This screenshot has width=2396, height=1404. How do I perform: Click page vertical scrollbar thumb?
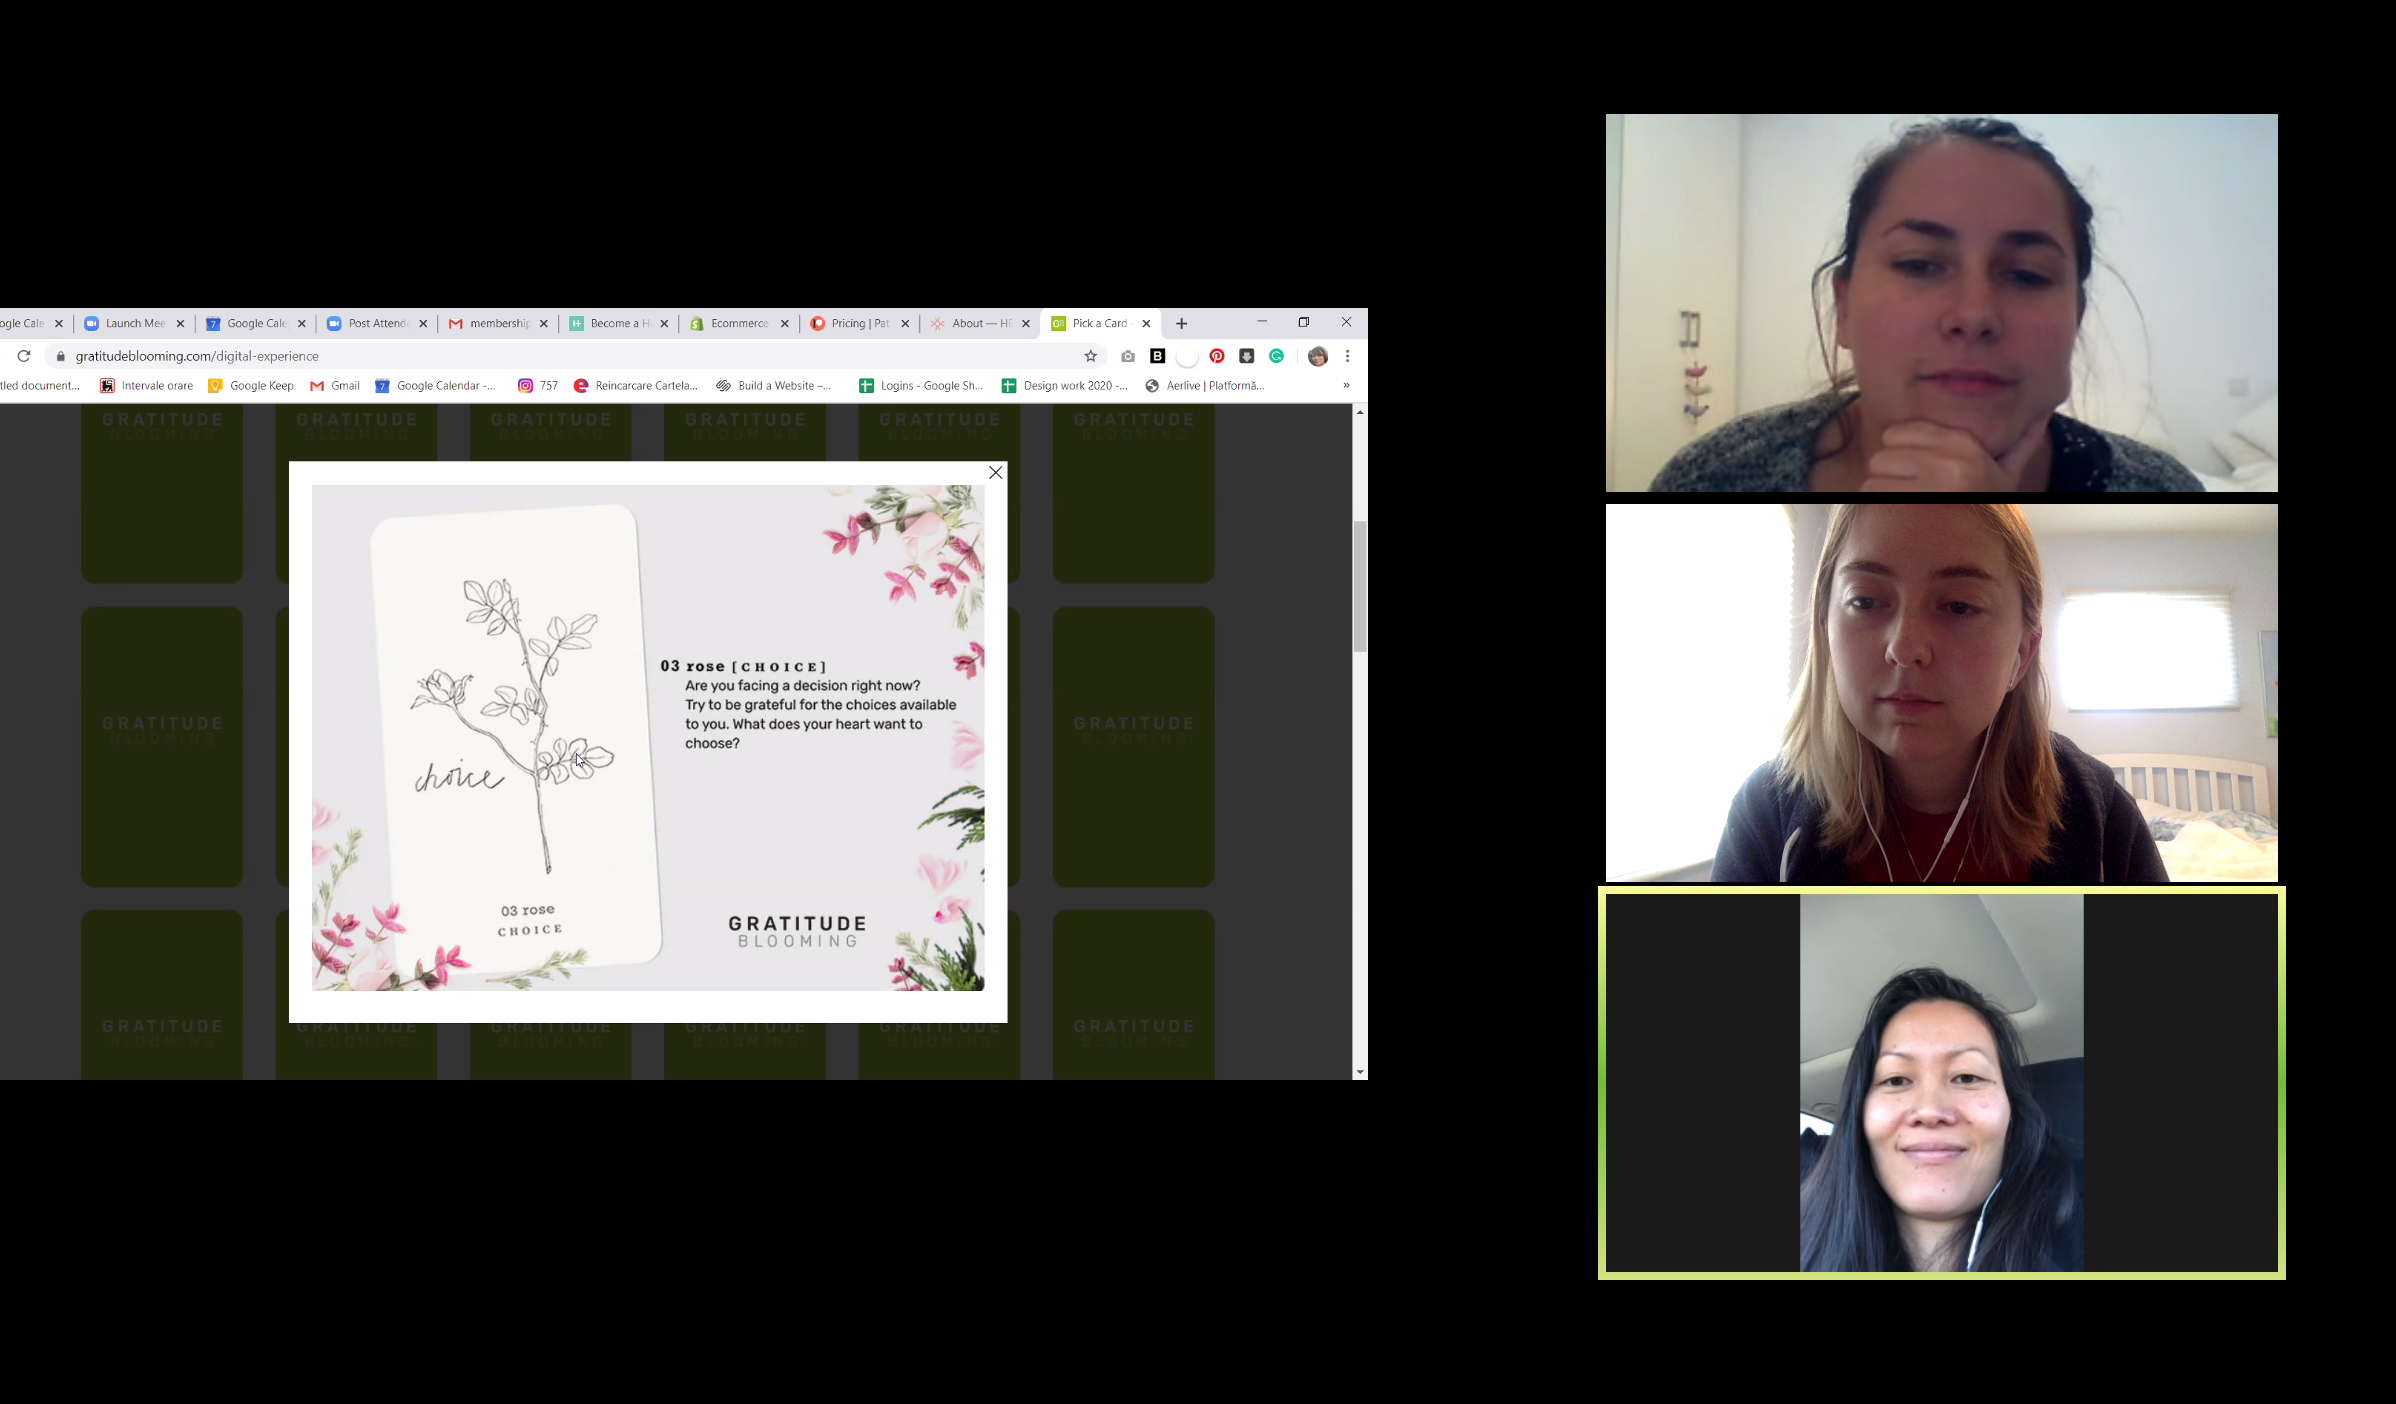(1360, 586)
